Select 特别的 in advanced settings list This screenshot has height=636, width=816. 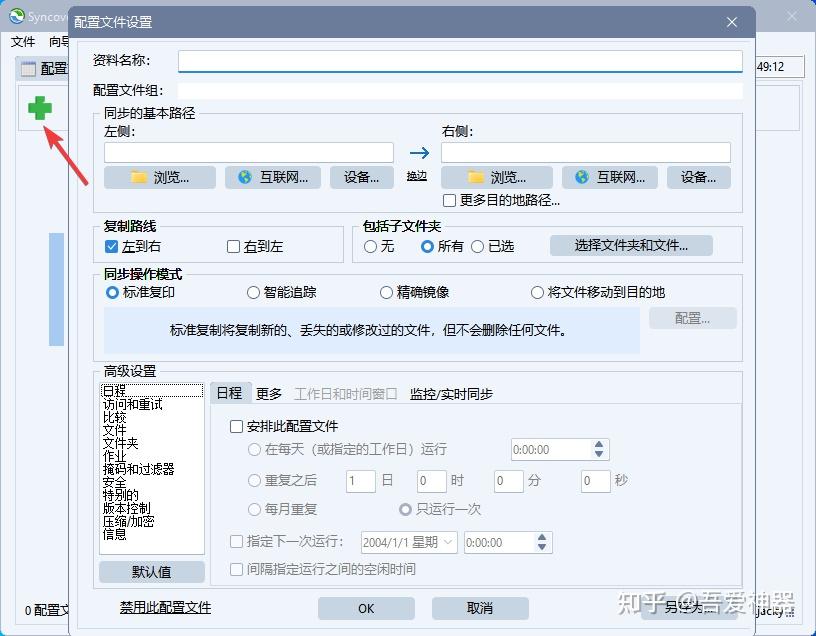click(x=120, y=495)
